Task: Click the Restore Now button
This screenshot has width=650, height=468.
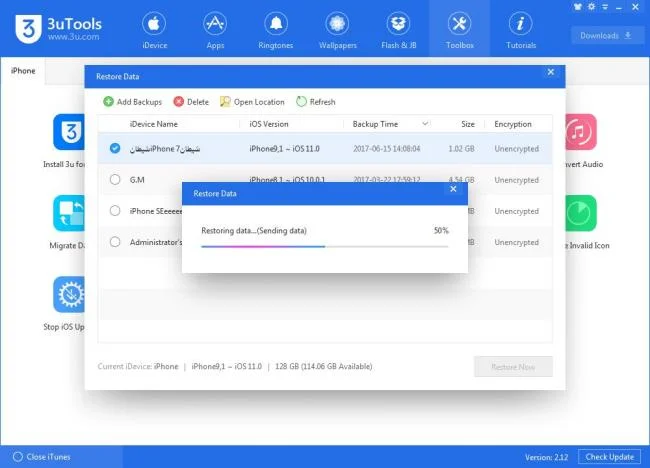Action: (x=513, y=367)
